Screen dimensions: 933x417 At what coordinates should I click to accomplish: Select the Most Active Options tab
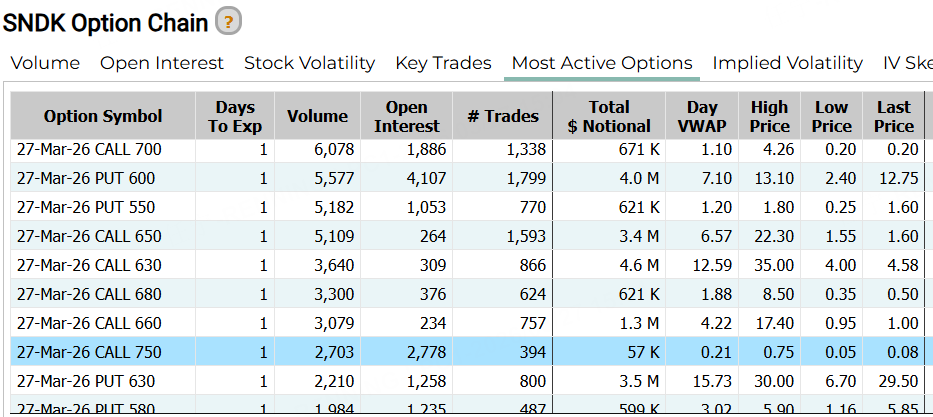(602, 63)
